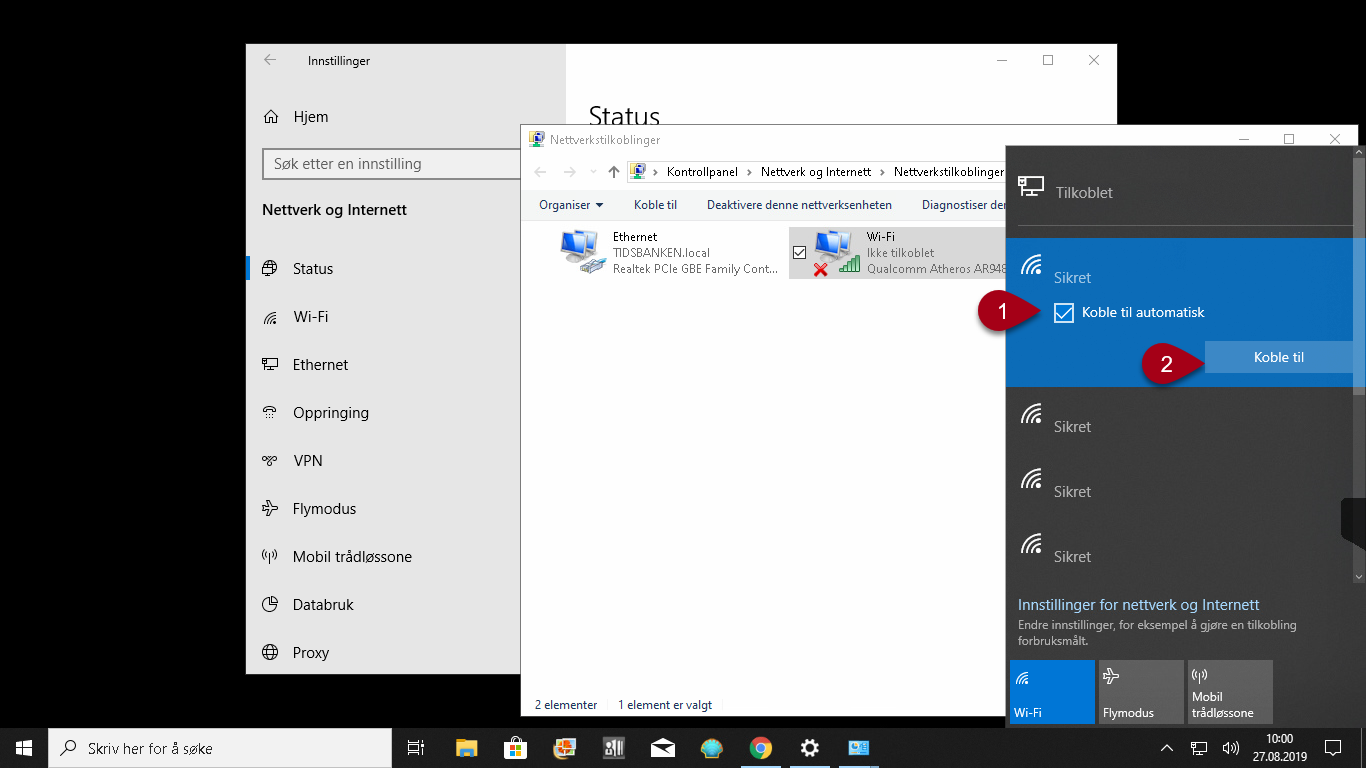Click the Settings gear on the taskbar

(810, 748)
